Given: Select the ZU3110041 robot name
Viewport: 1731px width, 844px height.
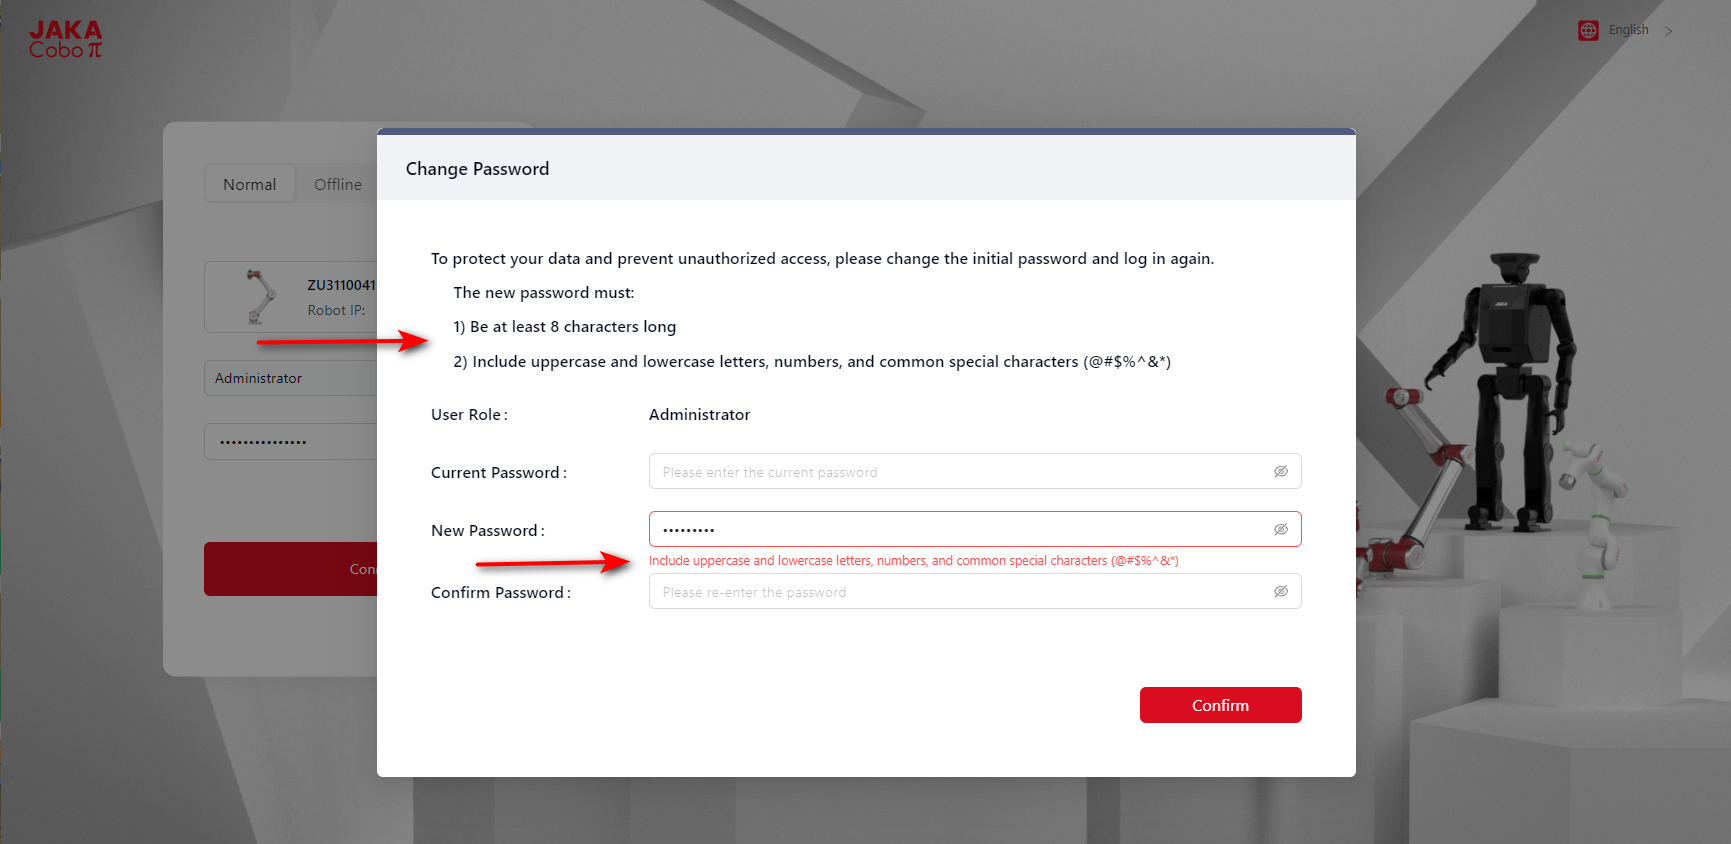Looking at the screenshot, I should click(x=341, y=285).
